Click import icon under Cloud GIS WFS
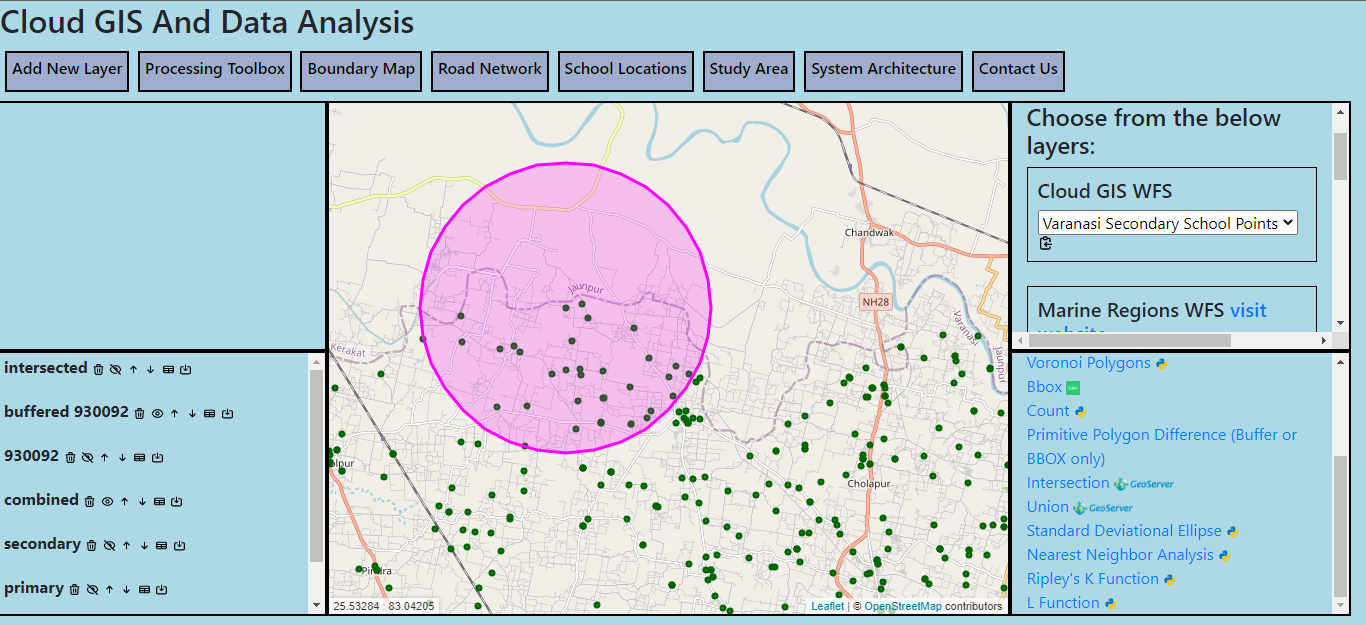Screen dimensions: 1366x625 pyautogui.click(x=1046, y=243)
